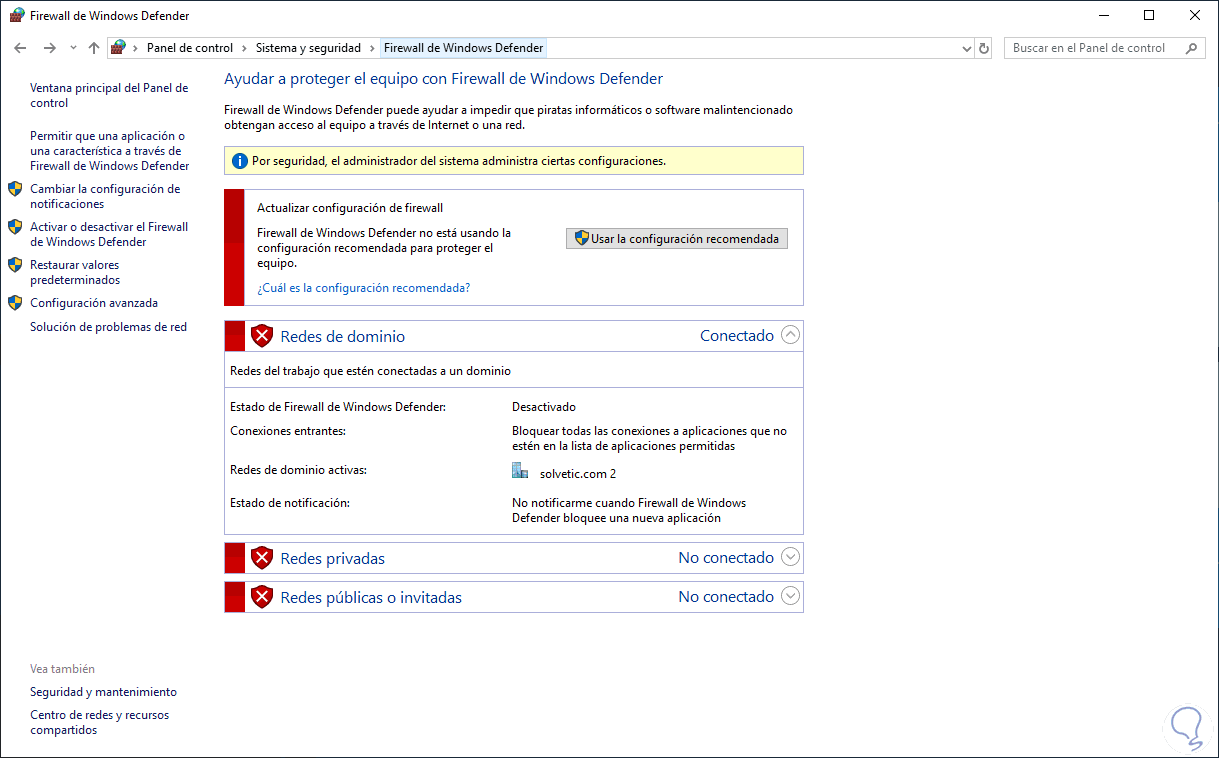
Task: Click shield icon beside 'Activar o desactivar'
Action: [x=15, y=227]
